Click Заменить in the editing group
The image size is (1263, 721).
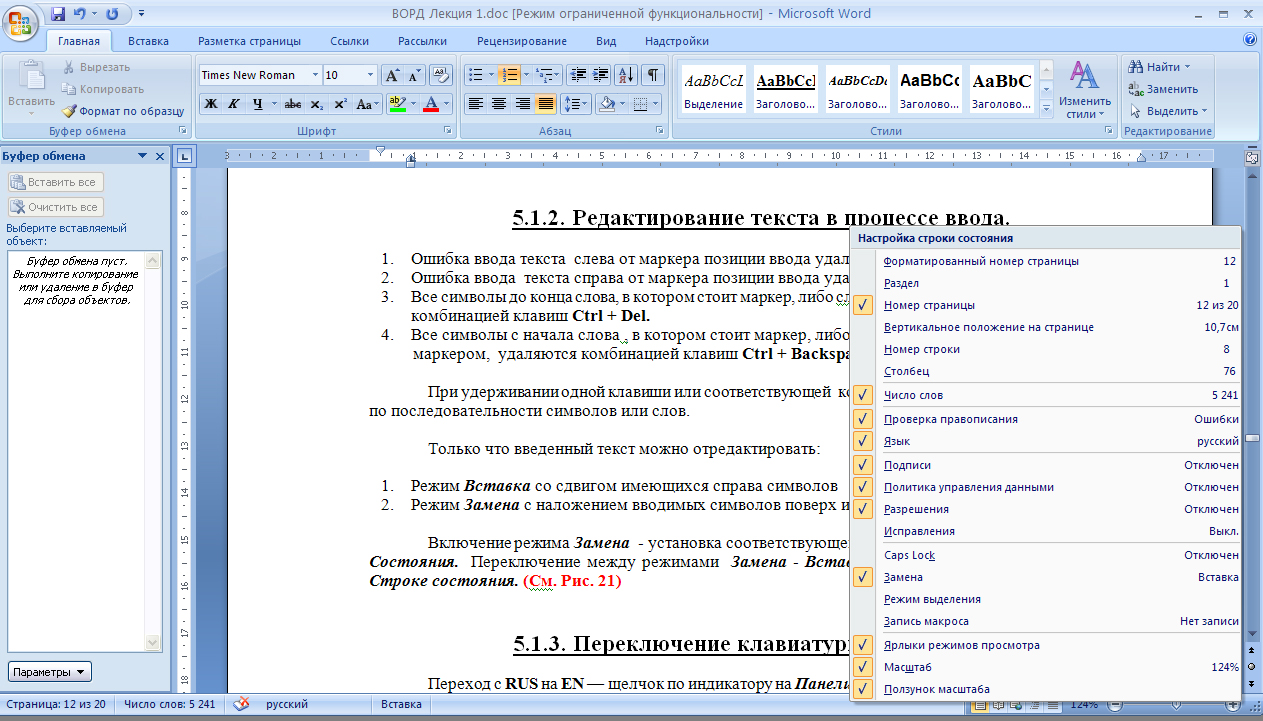click(x=1157, y=89)
